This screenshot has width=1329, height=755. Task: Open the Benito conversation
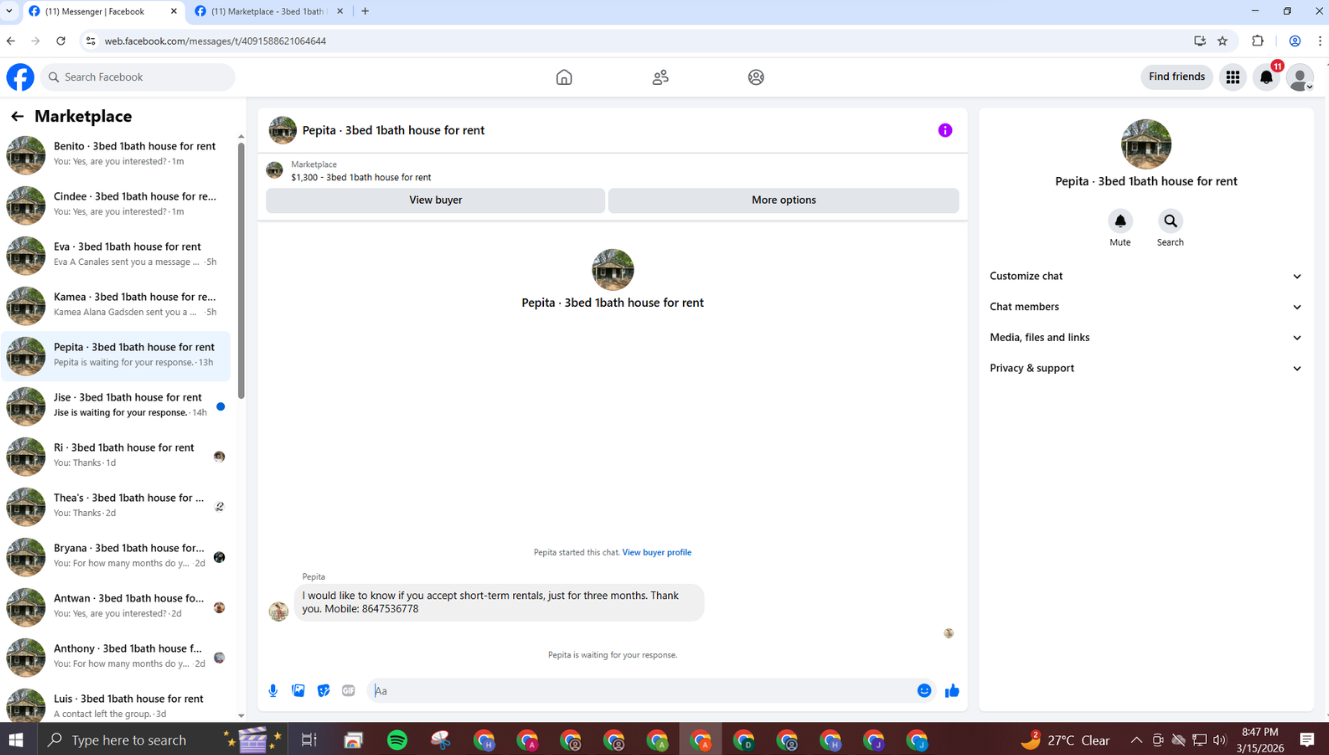116,154
